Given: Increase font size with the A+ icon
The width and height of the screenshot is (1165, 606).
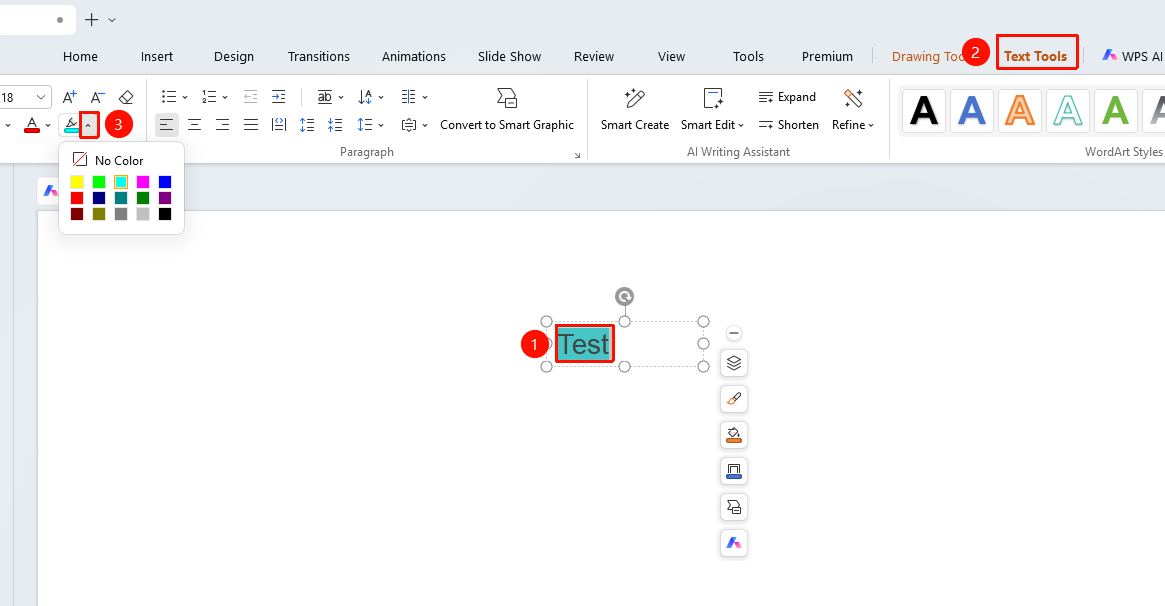Looking at the screenshot, I should pos(69,97).
